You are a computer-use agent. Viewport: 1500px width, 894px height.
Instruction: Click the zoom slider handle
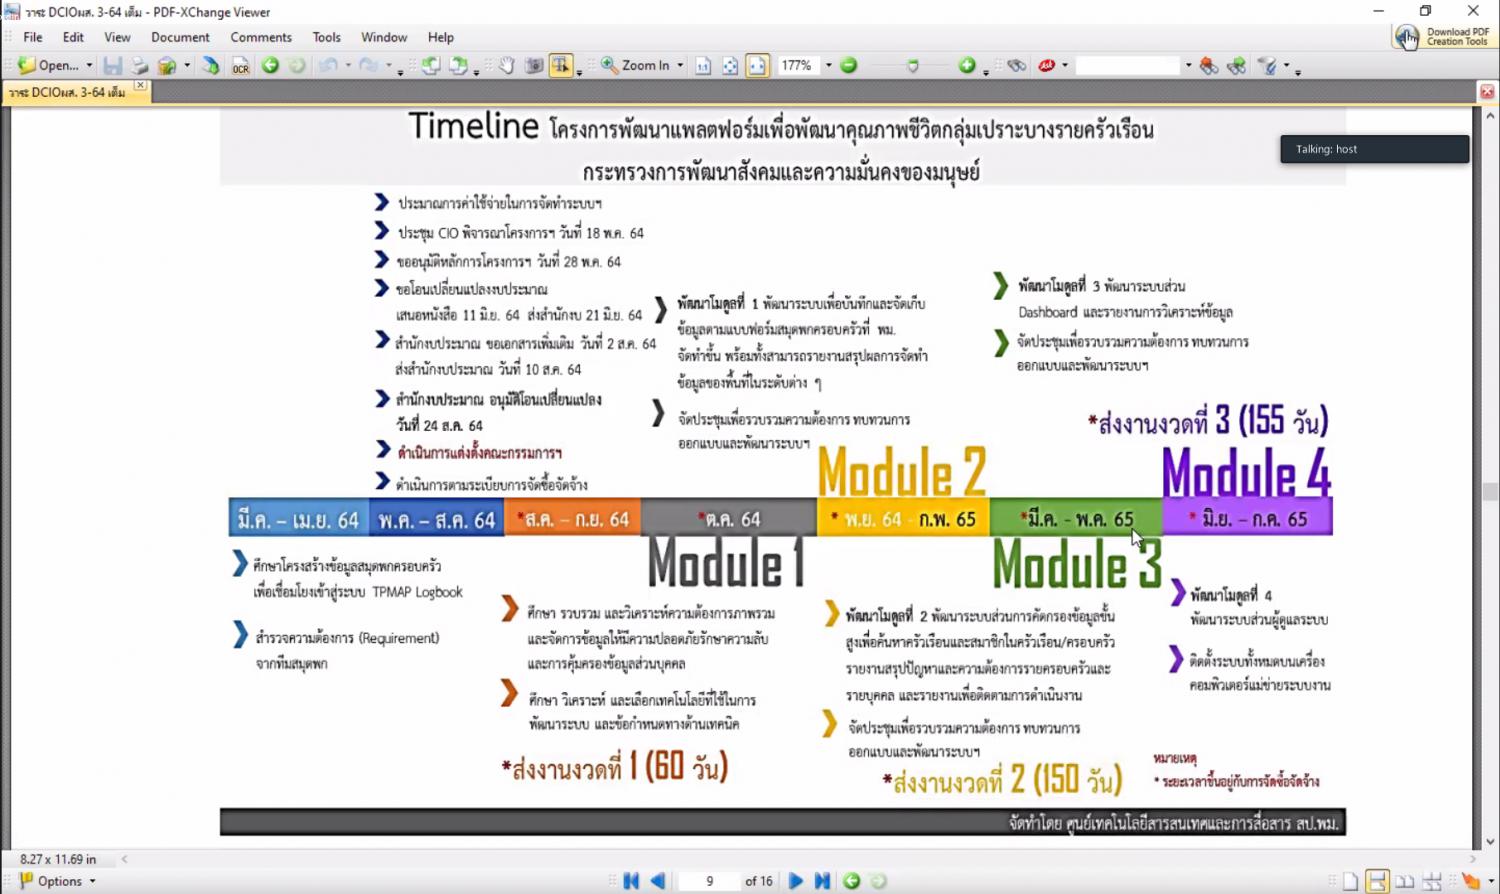coord(913,66)
